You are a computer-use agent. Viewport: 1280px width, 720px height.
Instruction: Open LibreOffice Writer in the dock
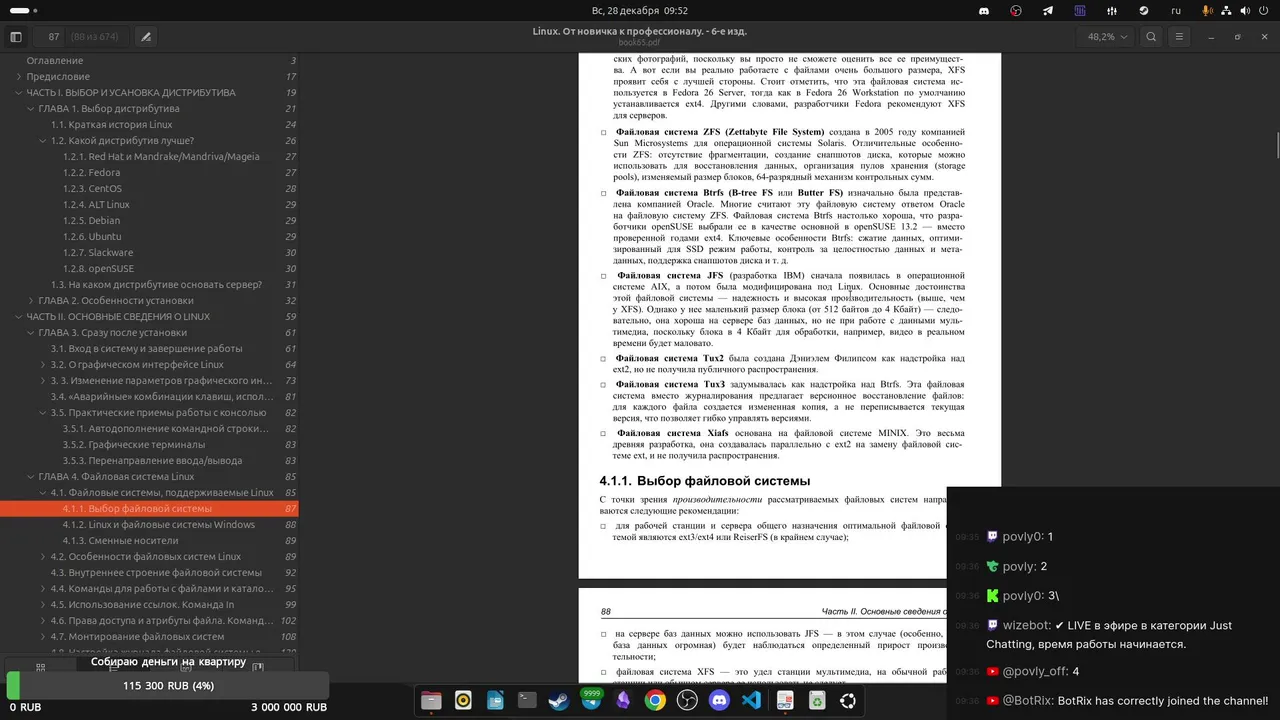pyautogui.click(x=495, y=700)
